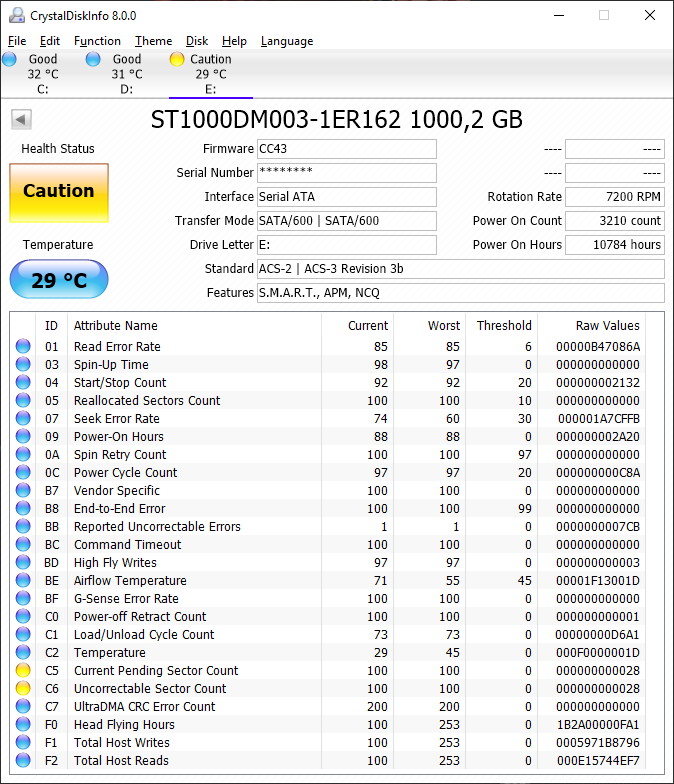Click the status orb for End-to-End Error
Viewport: 674px width, 784px height.
pyautogui.click(x=23, y=508)
